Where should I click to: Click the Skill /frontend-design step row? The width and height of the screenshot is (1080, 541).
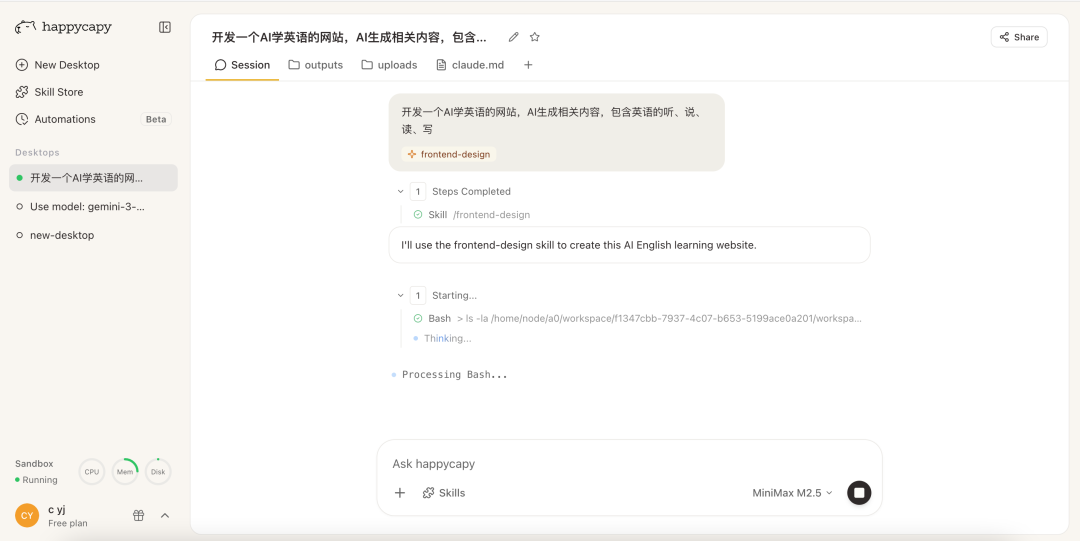(x=472, y=215)
